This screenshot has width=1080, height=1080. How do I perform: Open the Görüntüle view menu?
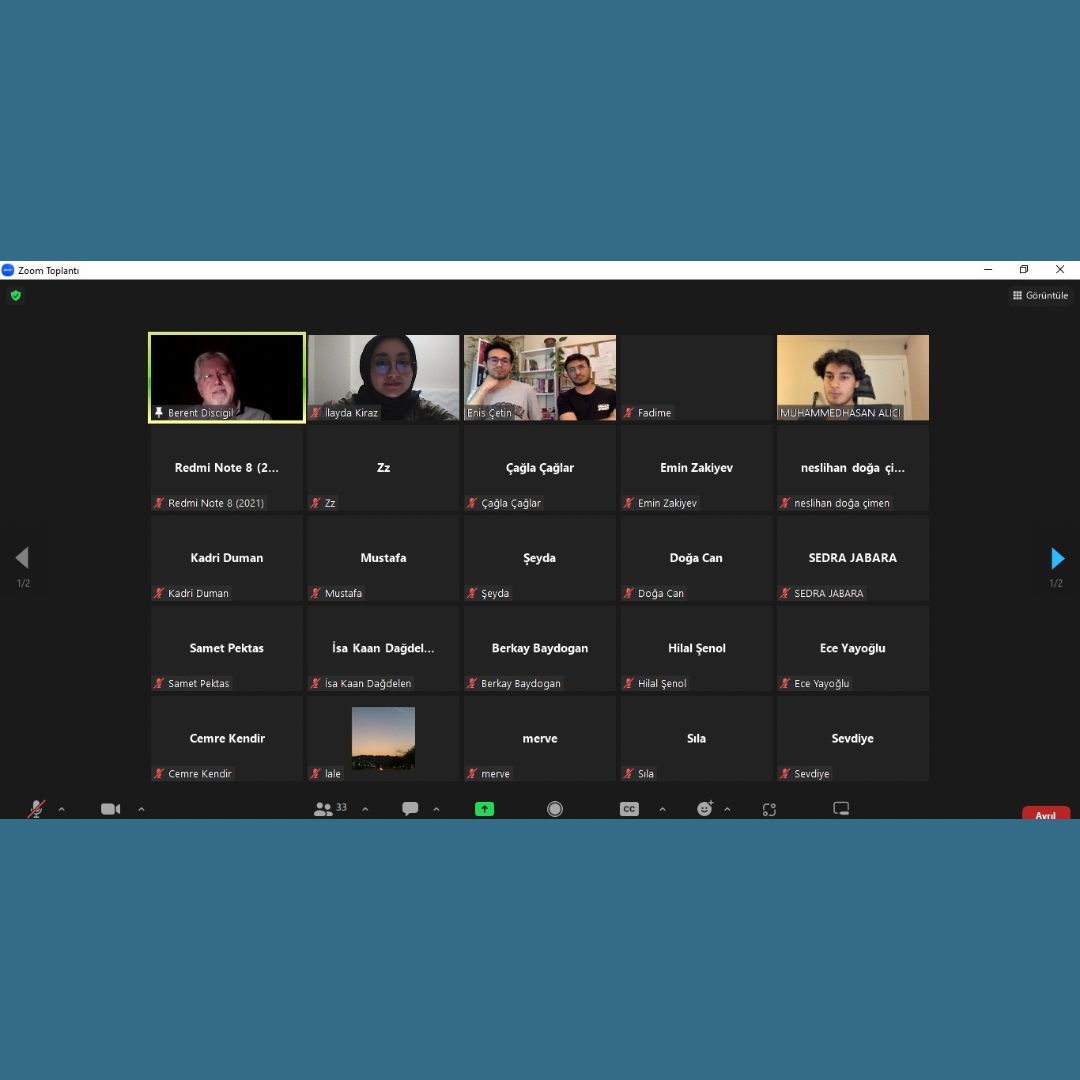pyautogui.click(x=1040, y=295)
